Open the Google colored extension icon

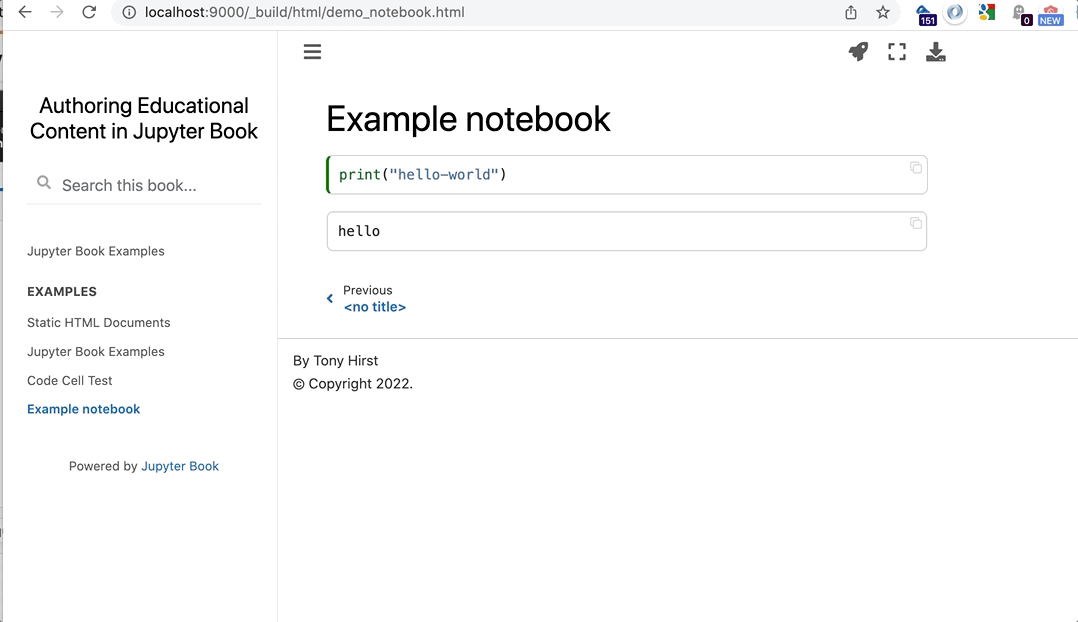point(987,12)
